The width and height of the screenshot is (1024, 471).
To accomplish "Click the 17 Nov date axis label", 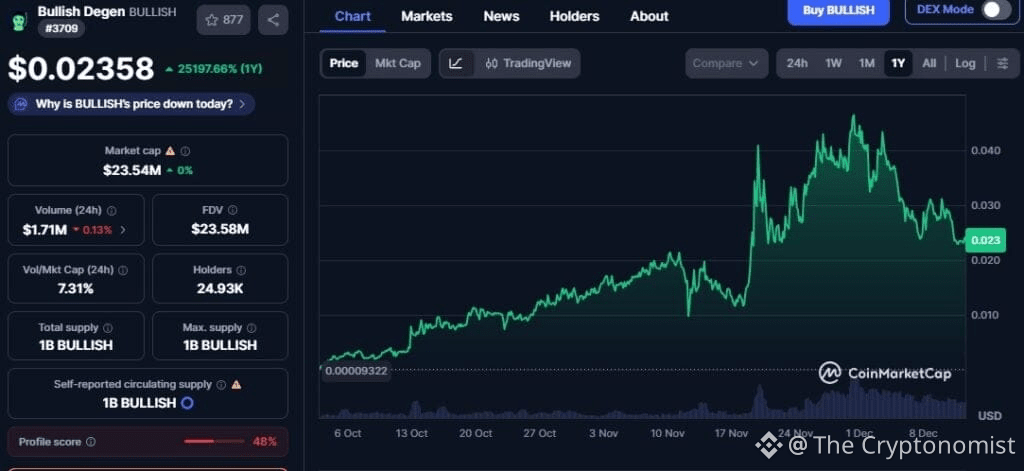I will click(731, 433).
